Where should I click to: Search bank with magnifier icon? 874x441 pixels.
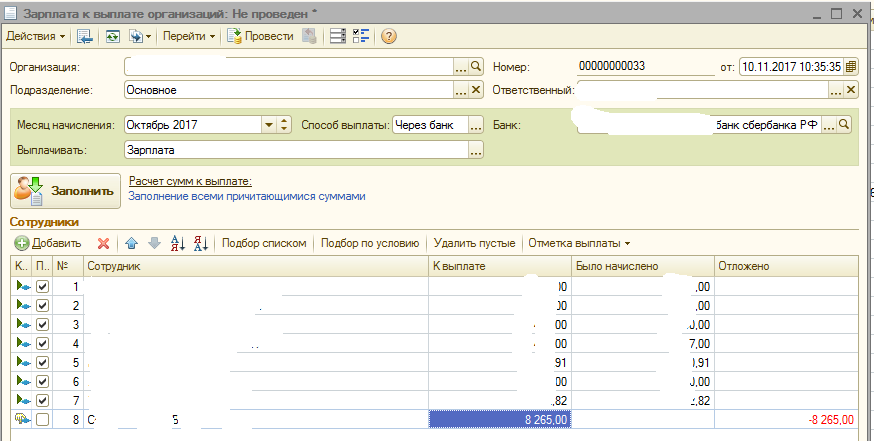click(843, 124)
